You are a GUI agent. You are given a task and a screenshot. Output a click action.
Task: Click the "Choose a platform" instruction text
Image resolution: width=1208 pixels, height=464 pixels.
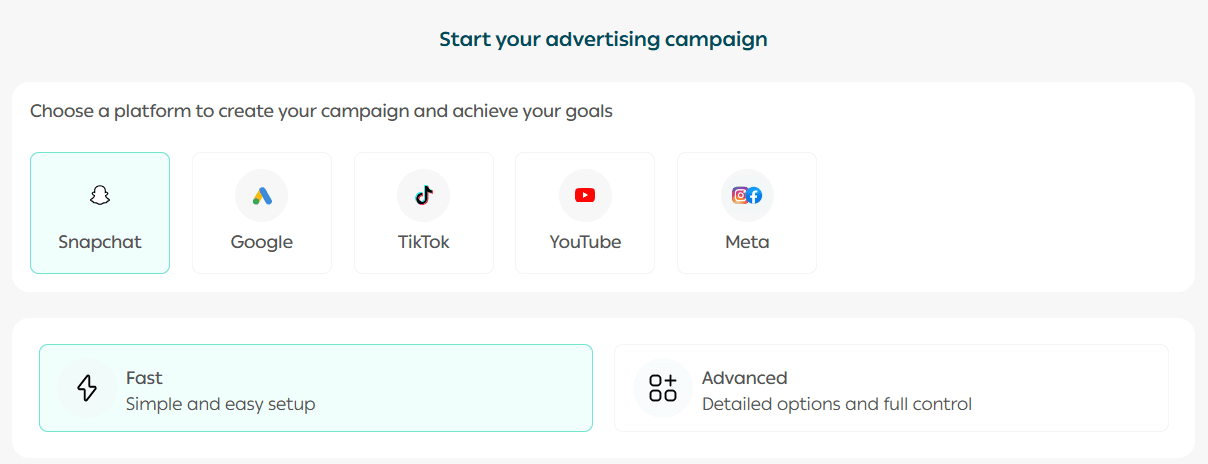(321, 111)
